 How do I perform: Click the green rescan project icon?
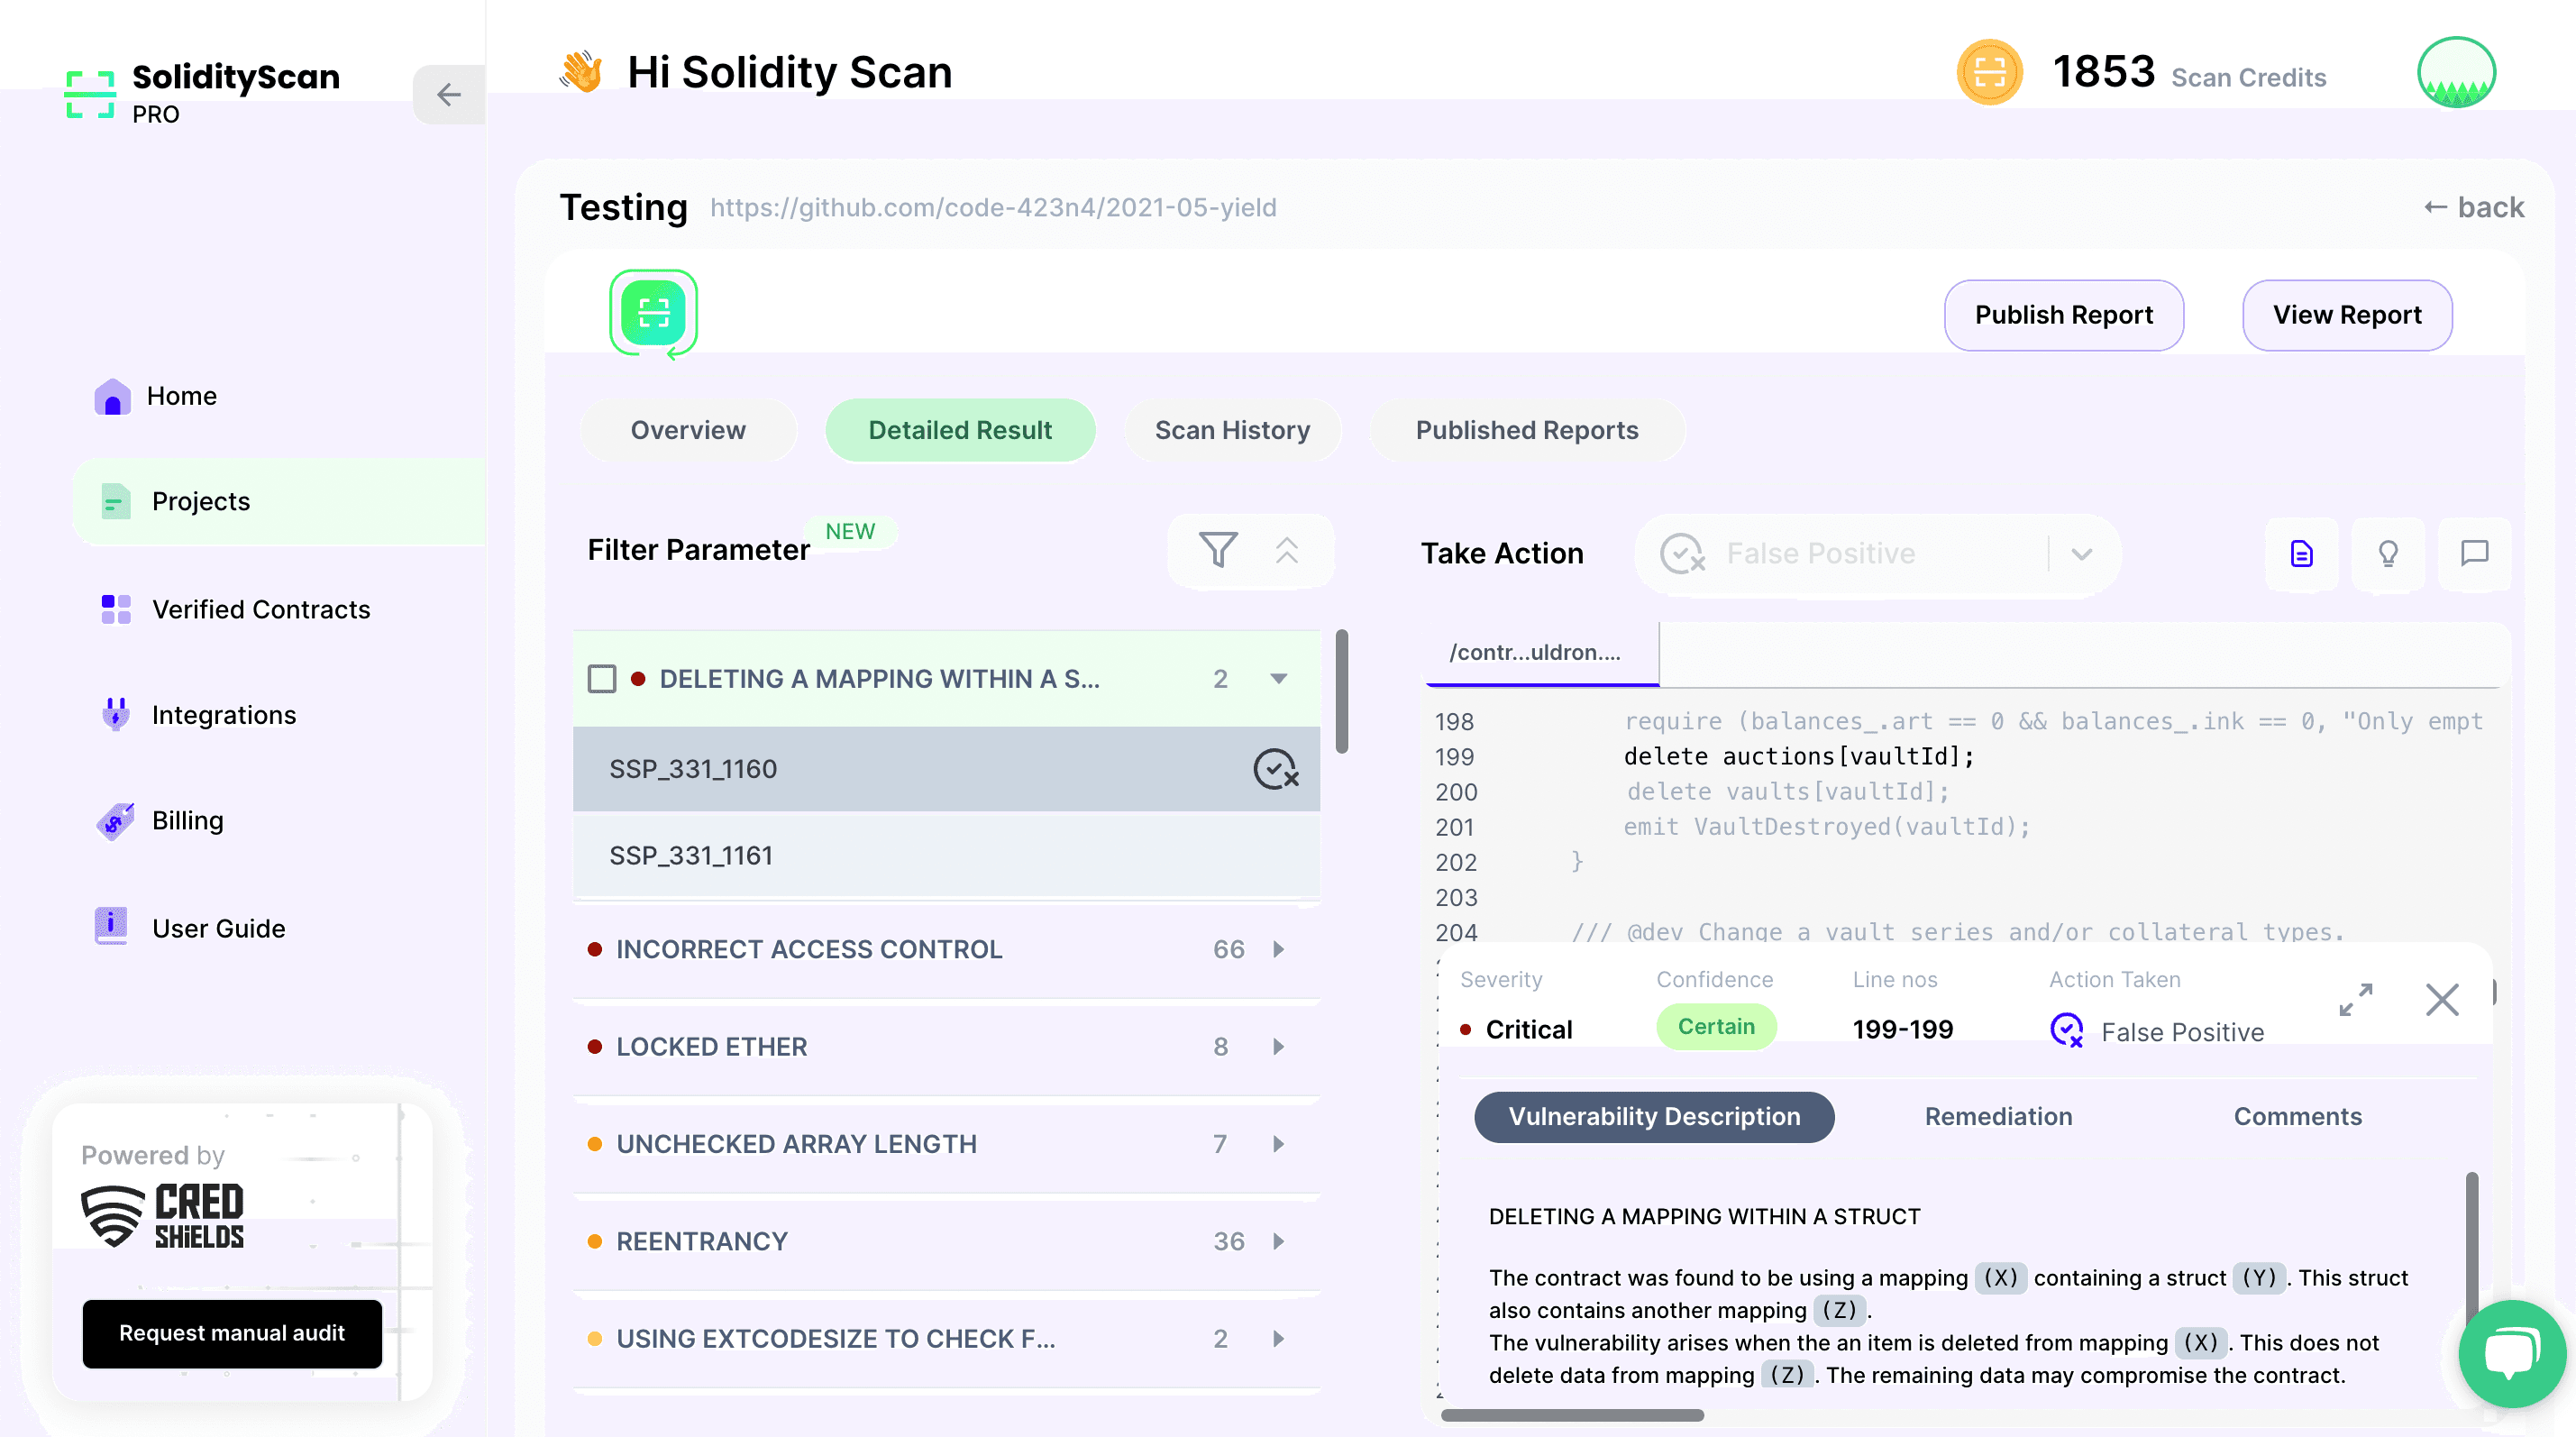pos(654,313)
